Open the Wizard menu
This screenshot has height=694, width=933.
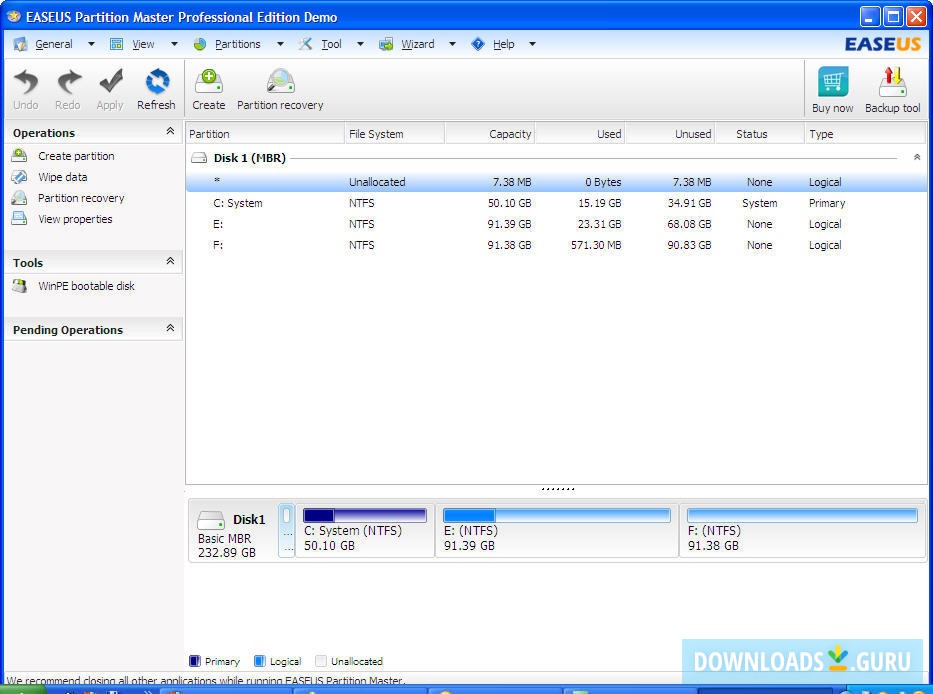[417, 44]
